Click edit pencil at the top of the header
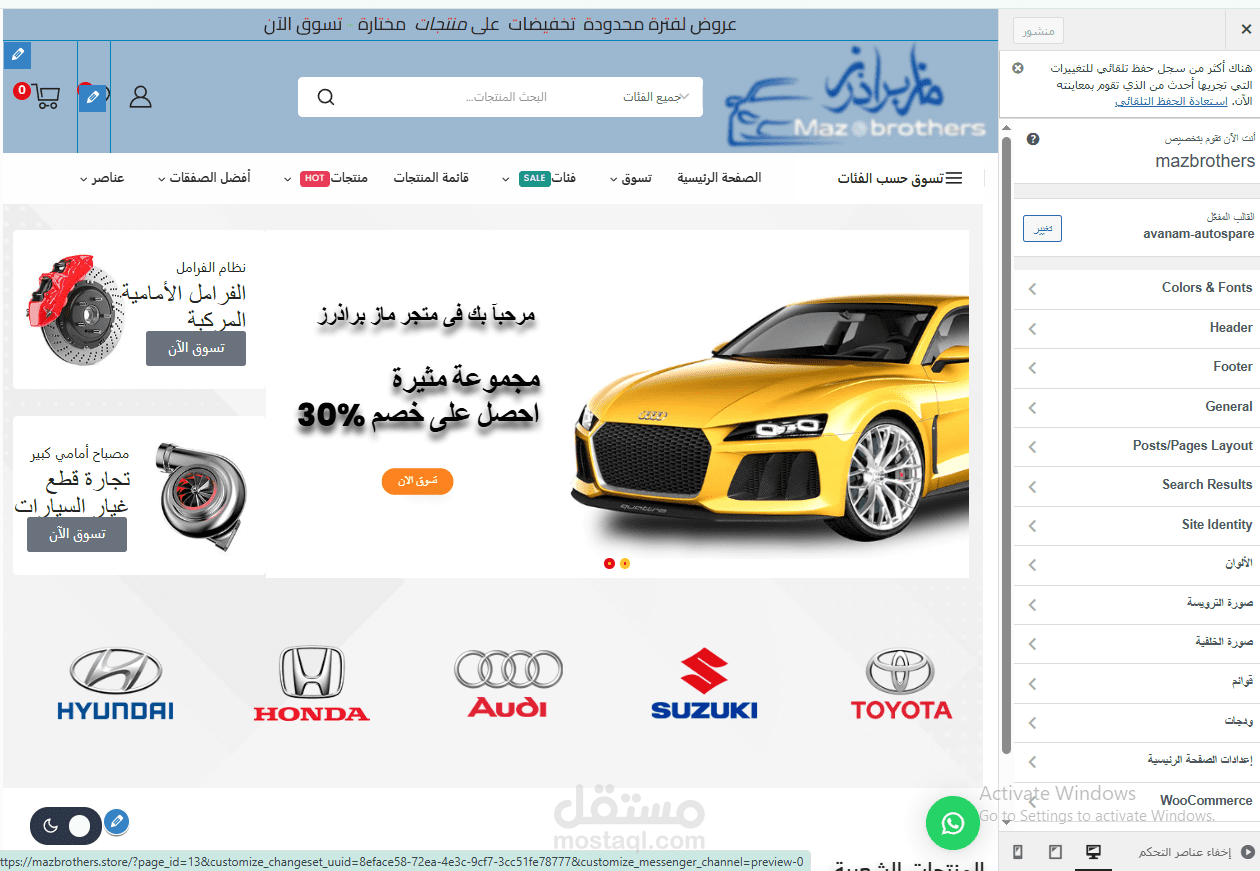Screen dimensions: 1260x871 click(17, 55)
